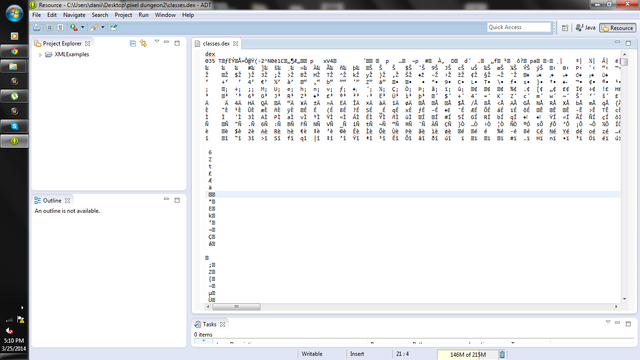Click the toolbar icon with green arrow
The image size is (640, 360).
(x=113, y=27)
